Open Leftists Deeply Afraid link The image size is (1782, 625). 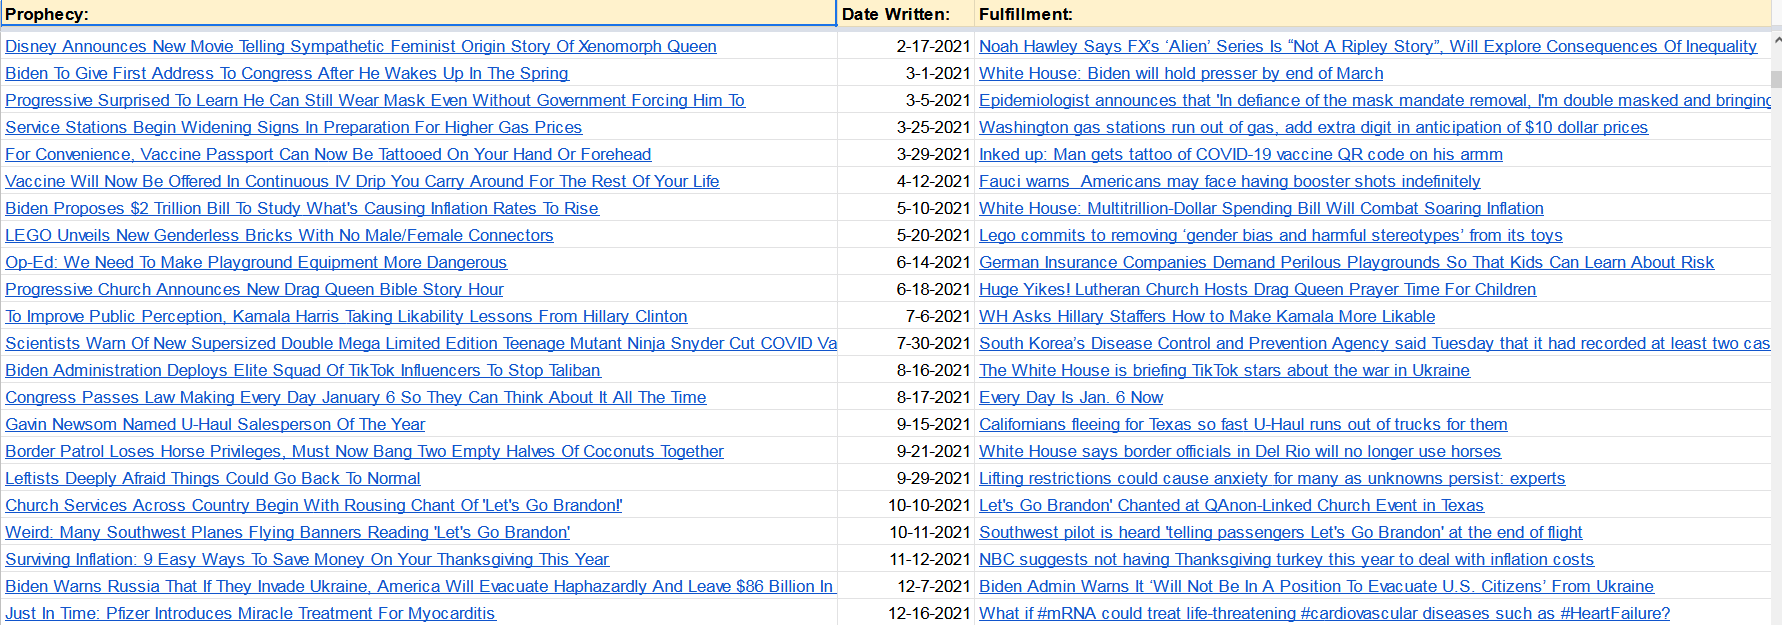coord(213,478)
